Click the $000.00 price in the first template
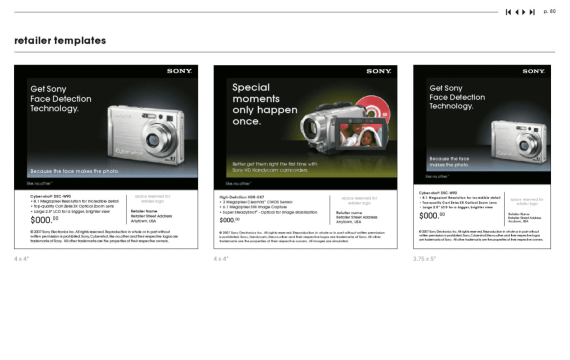 point(44,220)
